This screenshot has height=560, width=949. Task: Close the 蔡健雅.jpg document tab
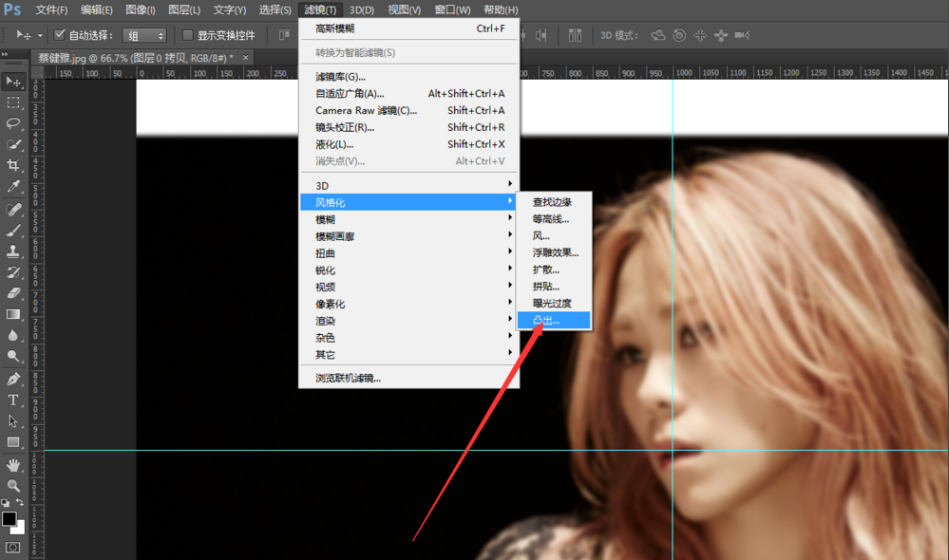[246, 58]
